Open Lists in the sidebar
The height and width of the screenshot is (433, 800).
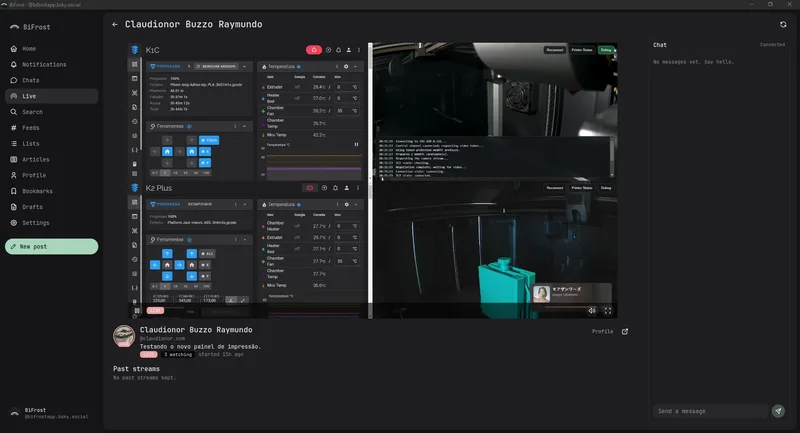(51, 143)
